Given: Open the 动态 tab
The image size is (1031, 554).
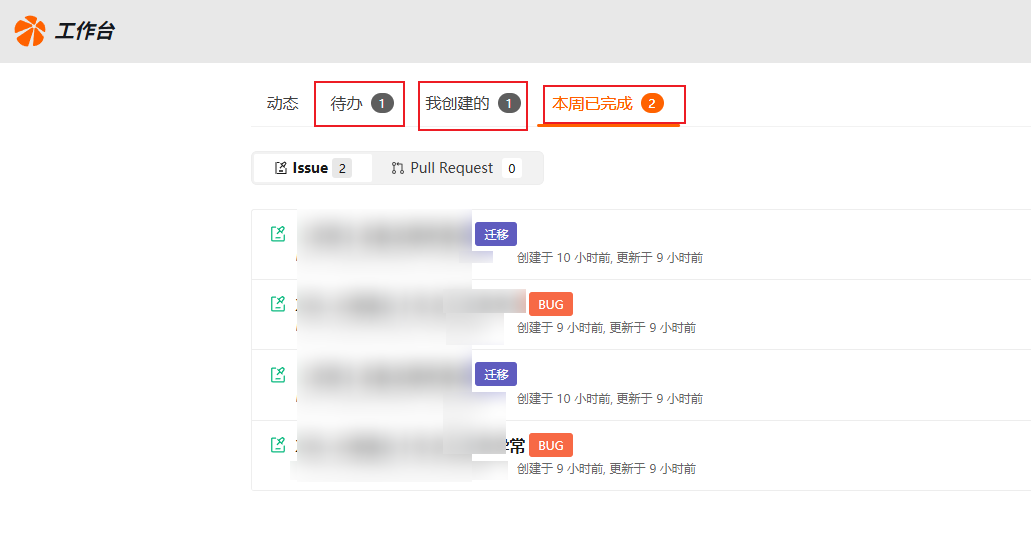Looking at the screenshot, I should click(x=282, y=104).
